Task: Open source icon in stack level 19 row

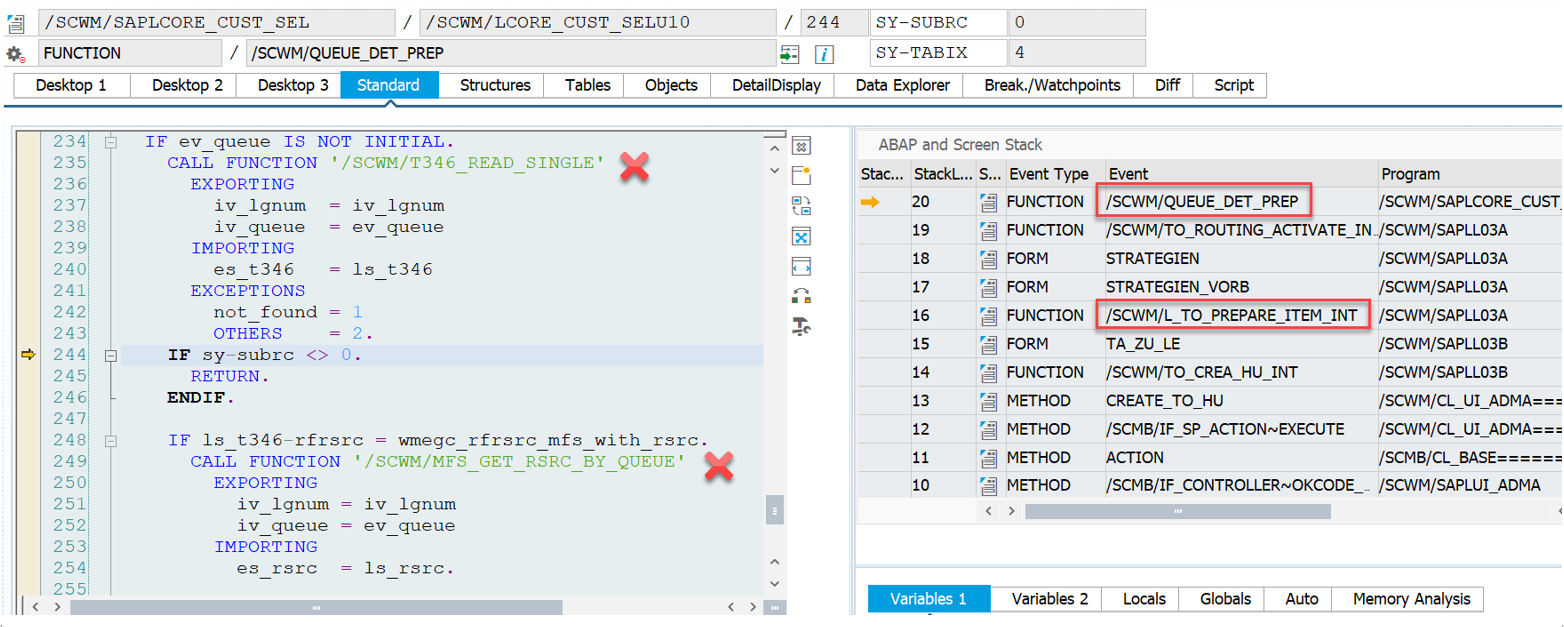Action: [987, 230]
